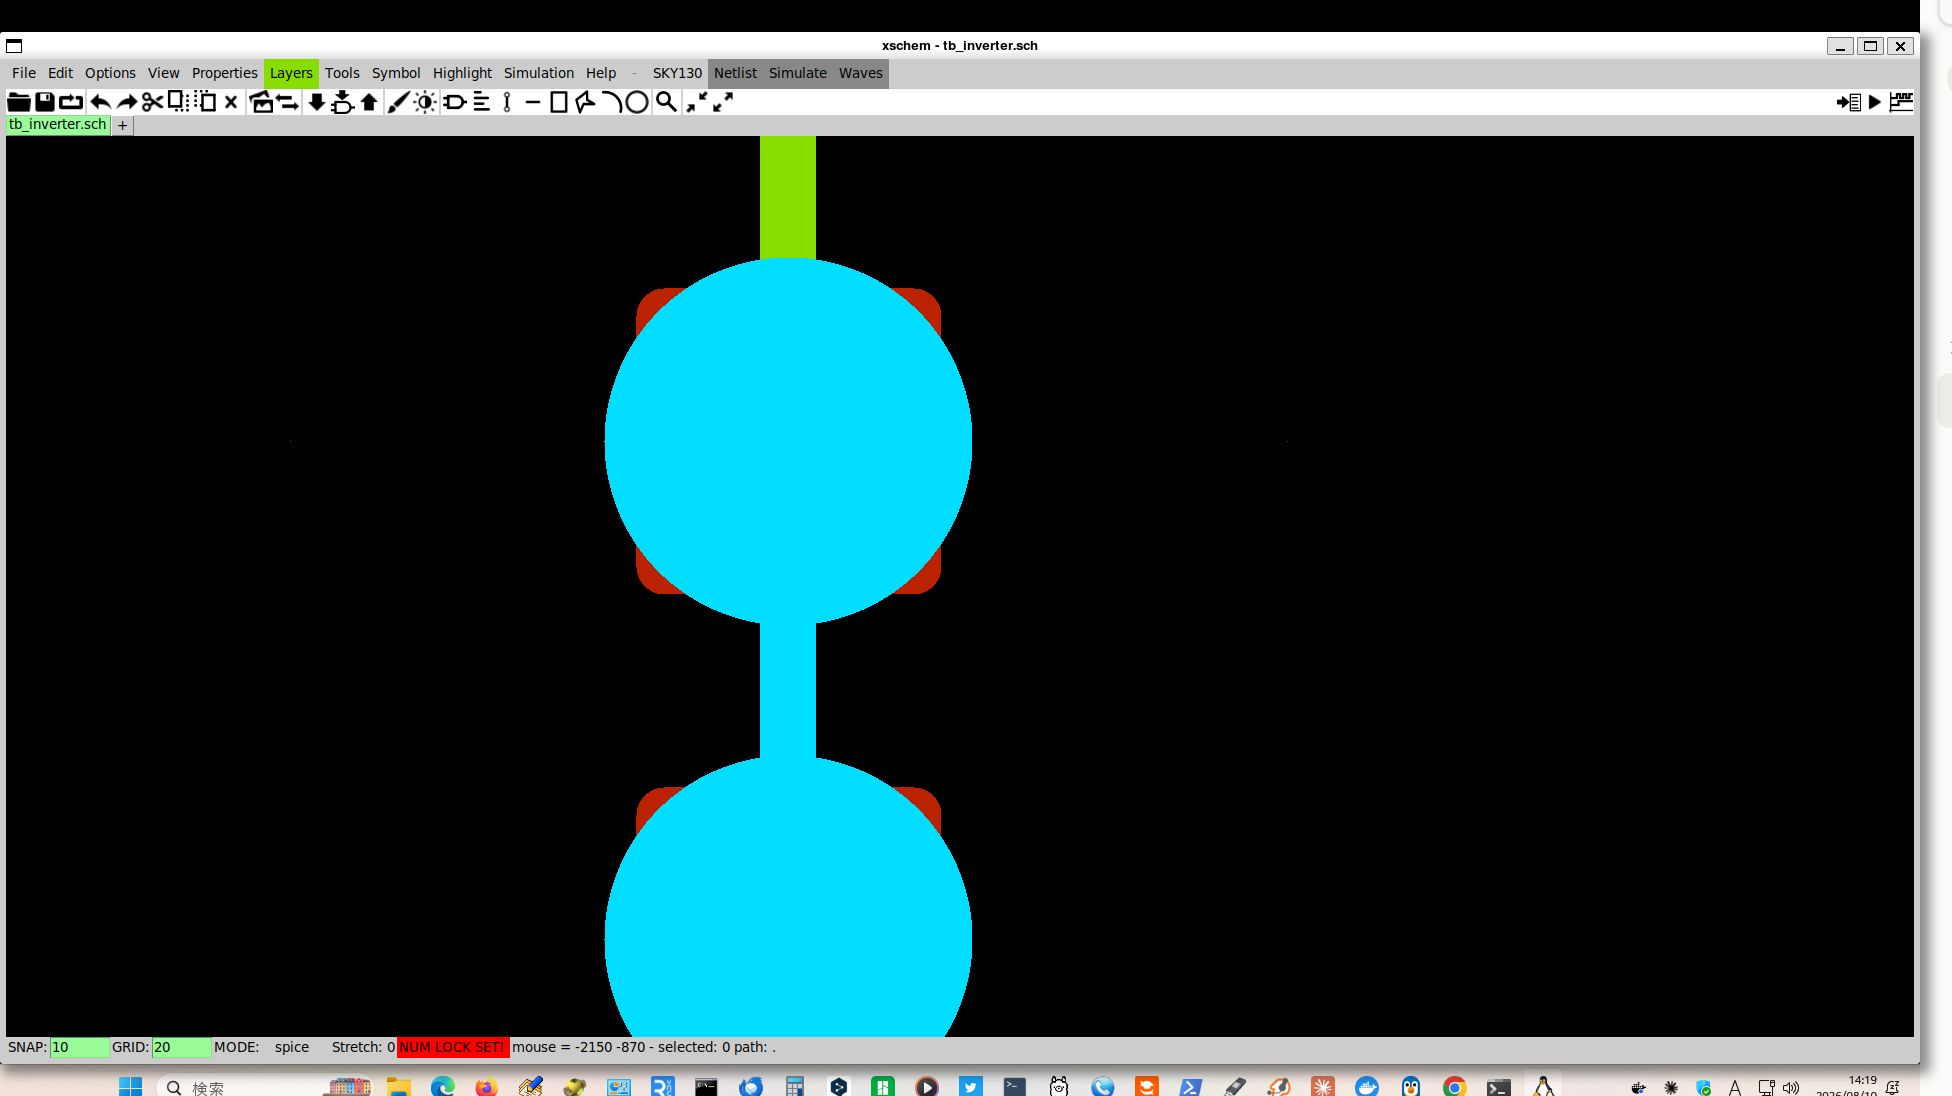Image resolution: width=1952 pixels, height=1096 pixels.
Task: Open Firefox from the taskbar
Action: point(486,1087)
